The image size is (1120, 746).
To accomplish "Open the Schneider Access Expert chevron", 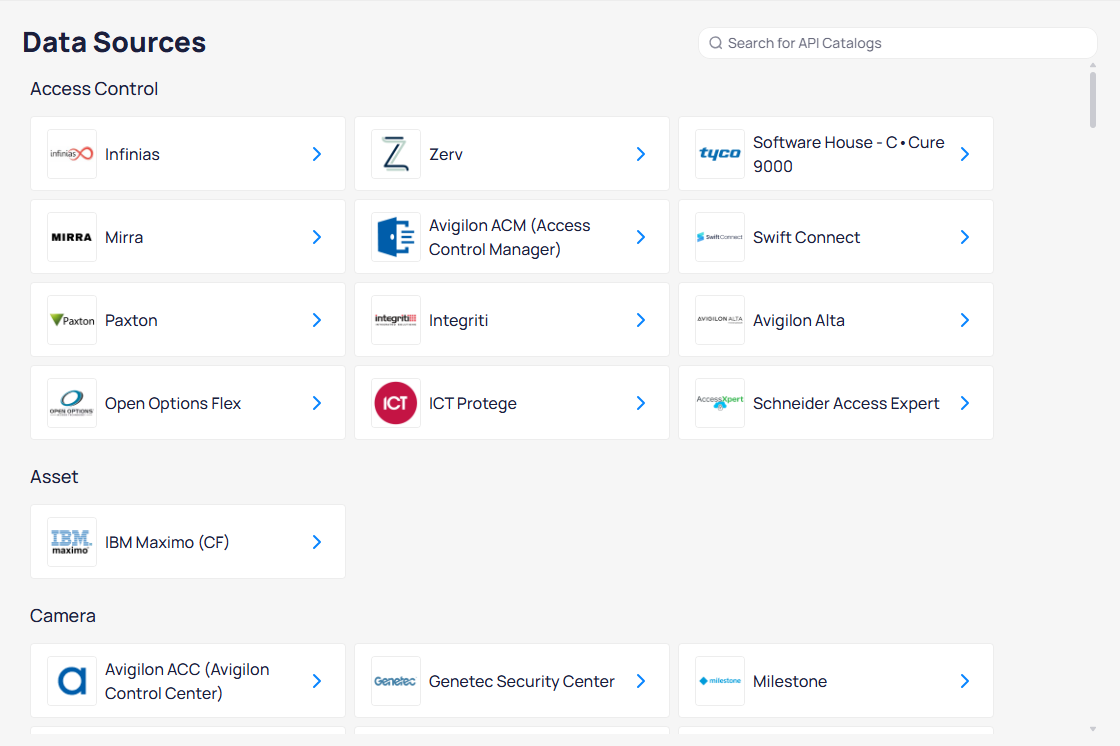I will point(965,403).
